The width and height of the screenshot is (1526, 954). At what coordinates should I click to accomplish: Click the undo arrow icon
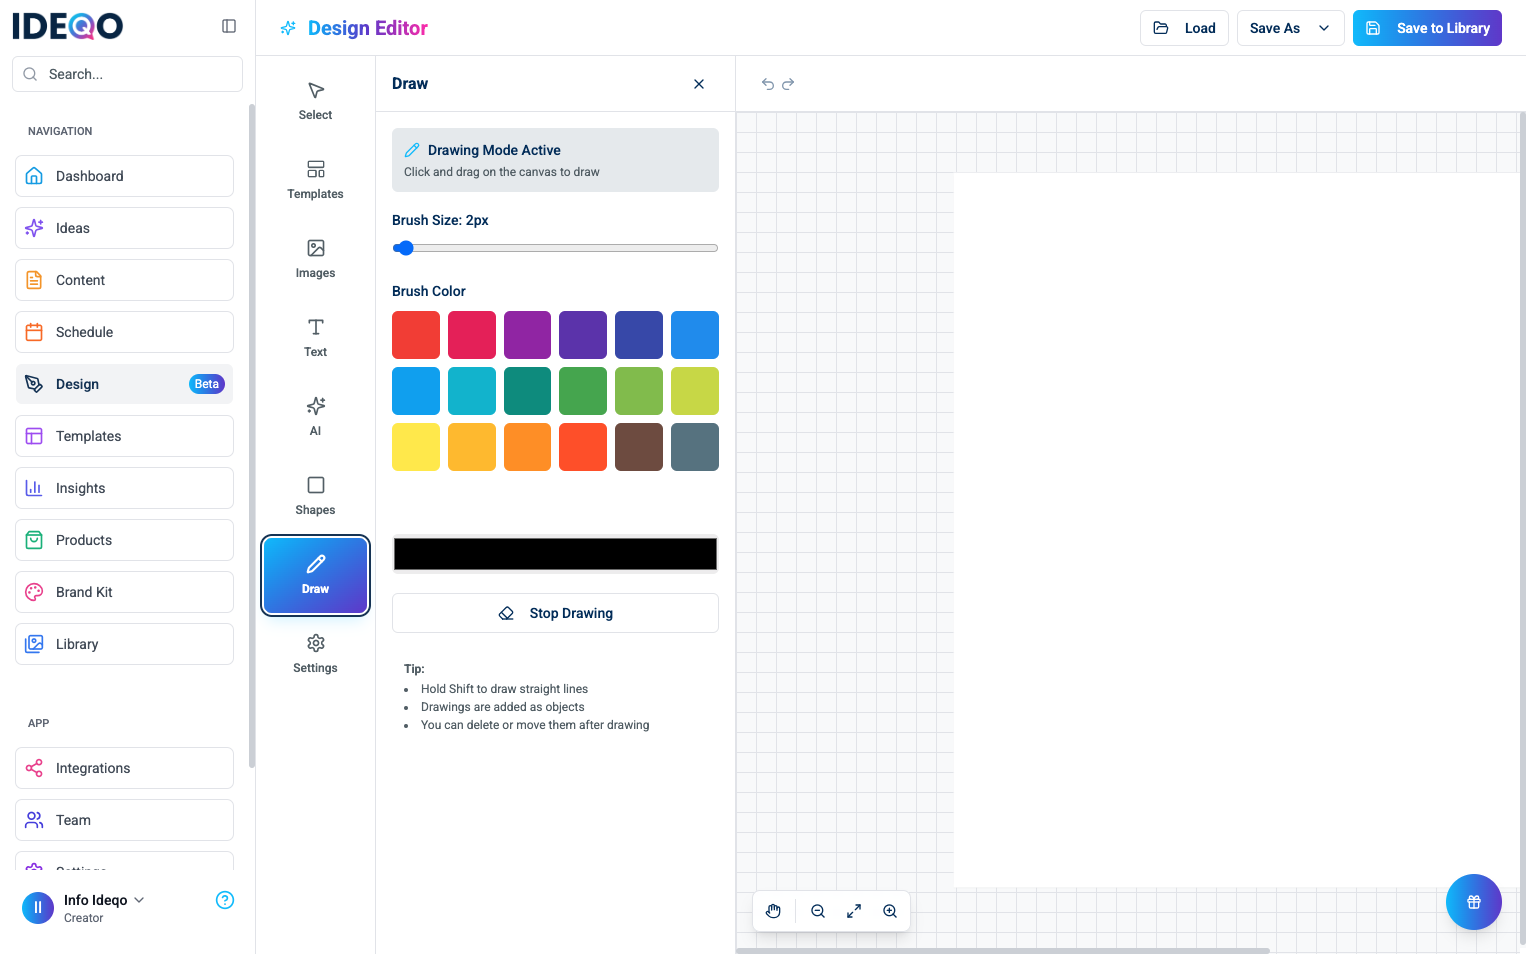pyautogui.click(x=768, y=84)
